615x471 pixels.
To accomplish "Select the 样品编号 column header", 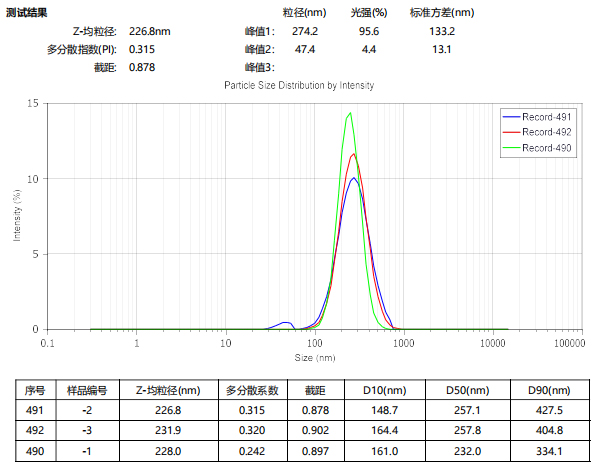I will coord(87,391).
